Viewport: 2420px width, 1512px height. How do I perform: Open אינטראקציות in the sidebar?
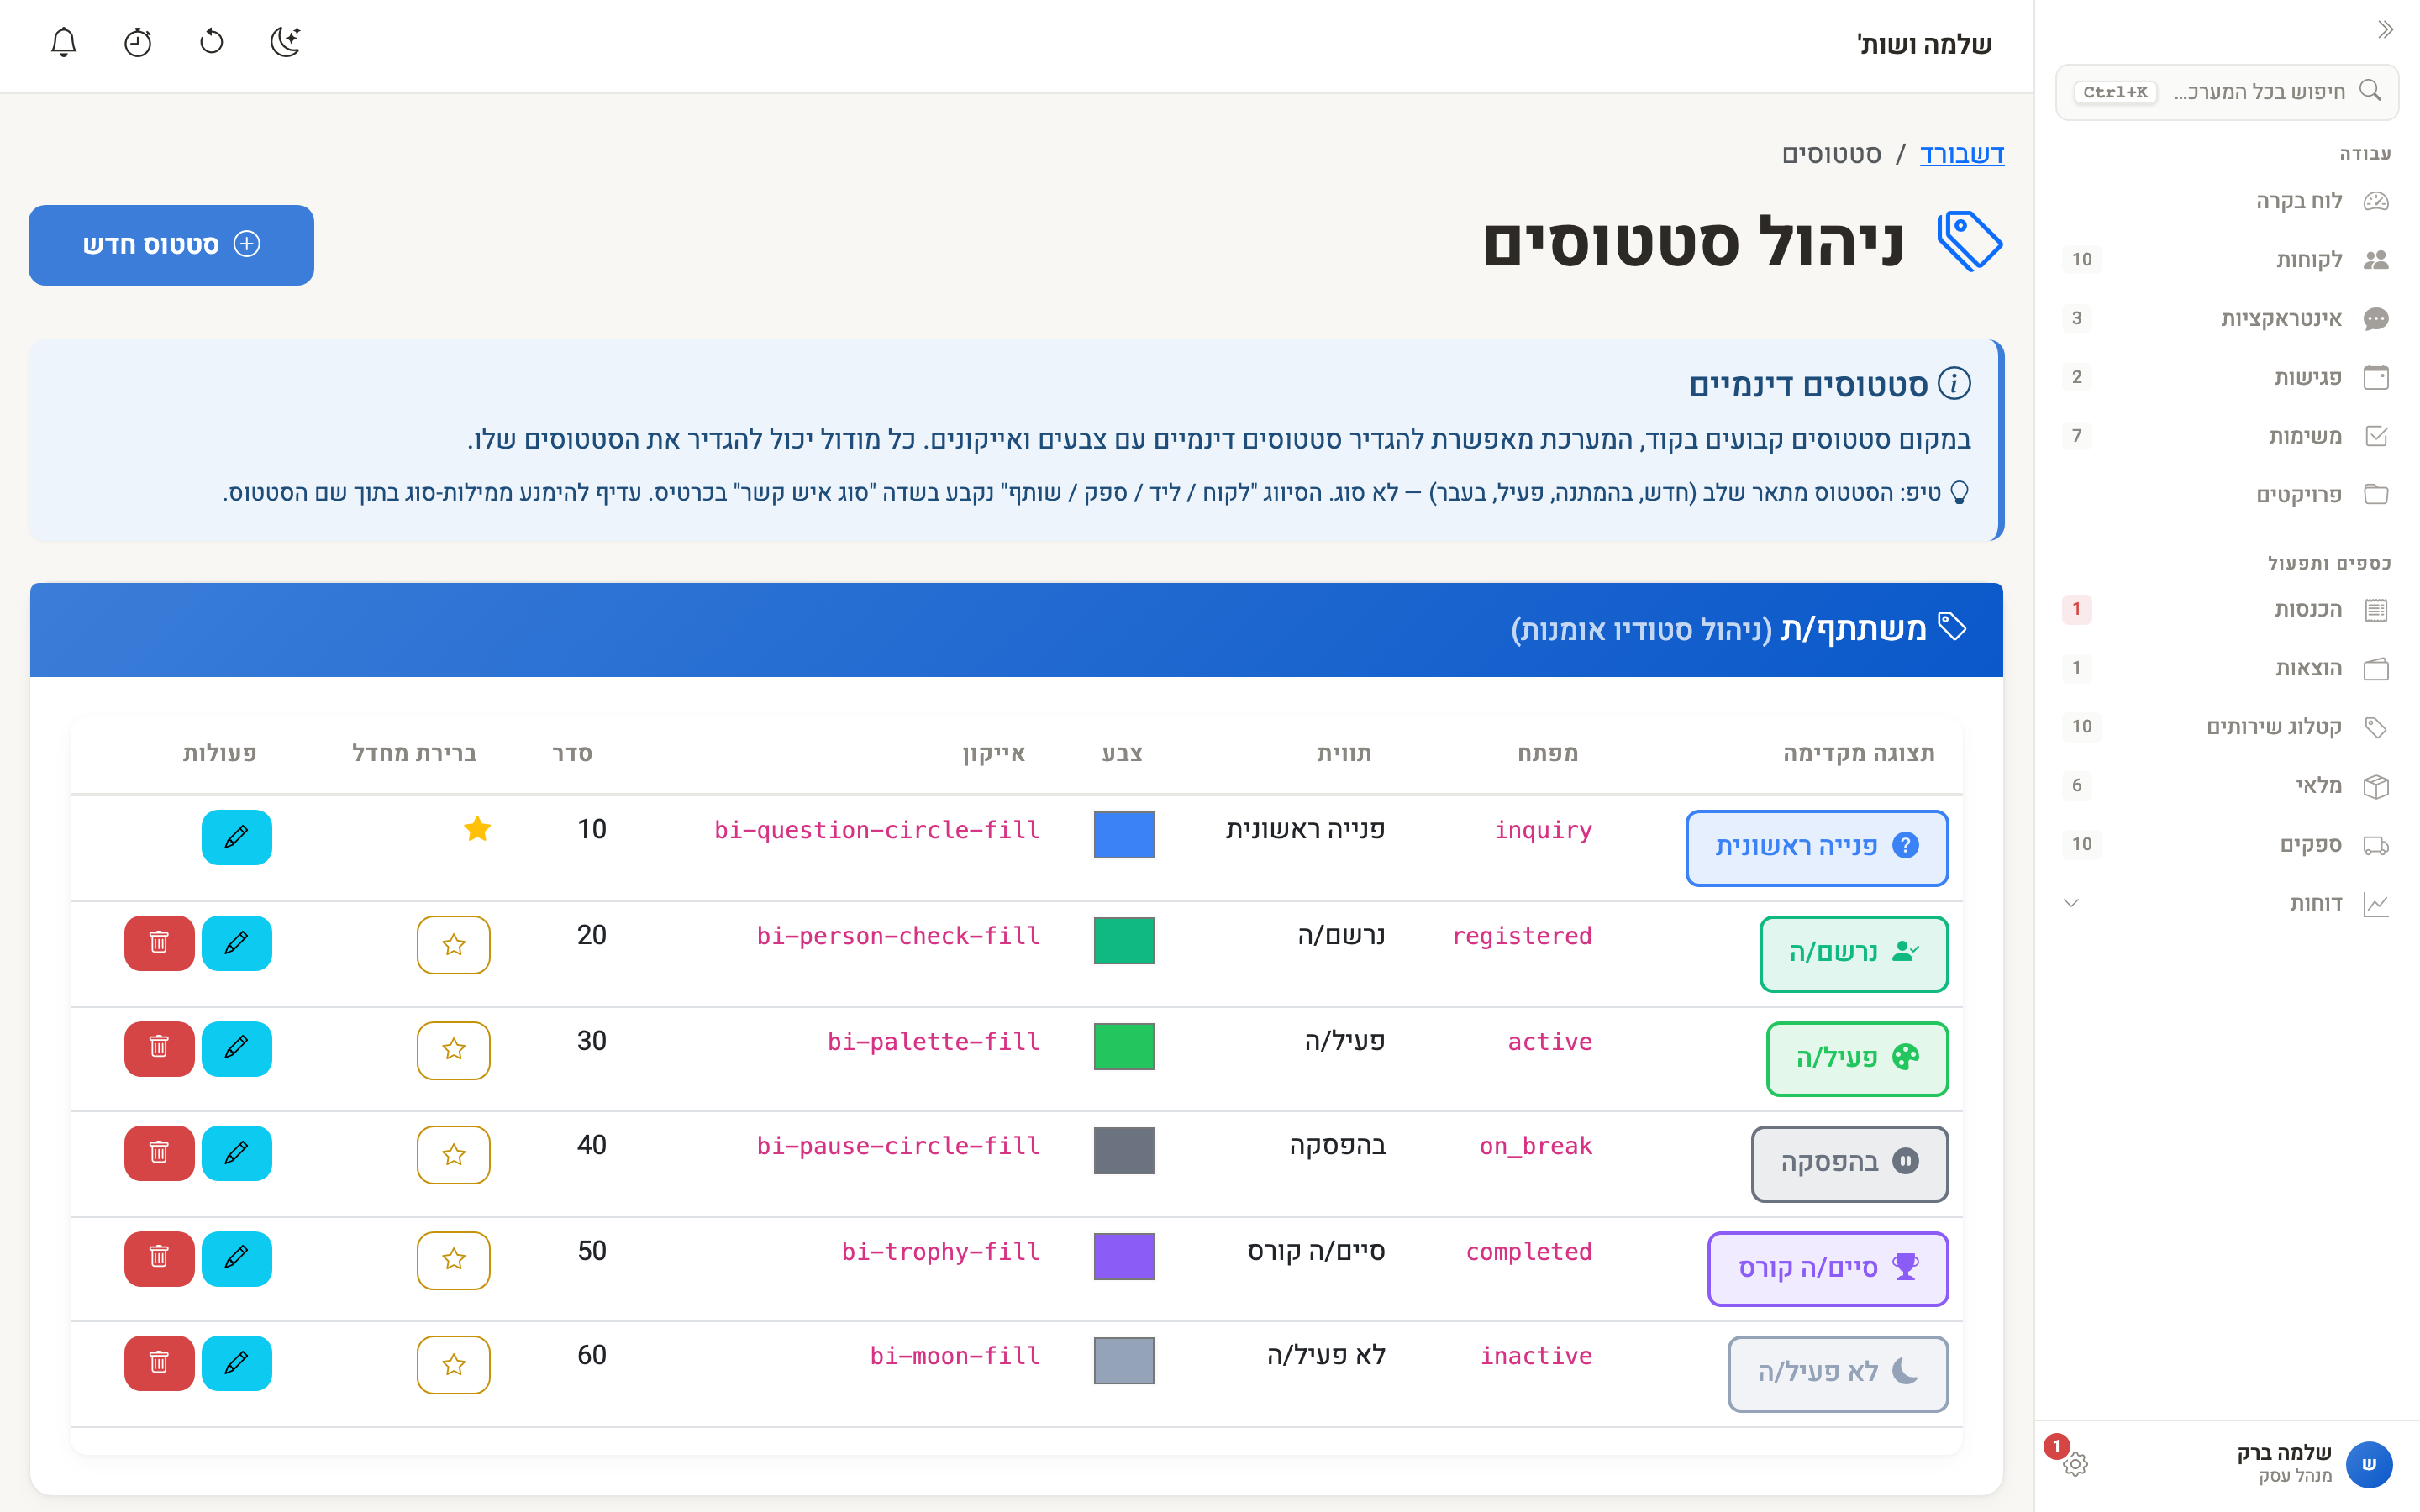tap(2226, 319)
